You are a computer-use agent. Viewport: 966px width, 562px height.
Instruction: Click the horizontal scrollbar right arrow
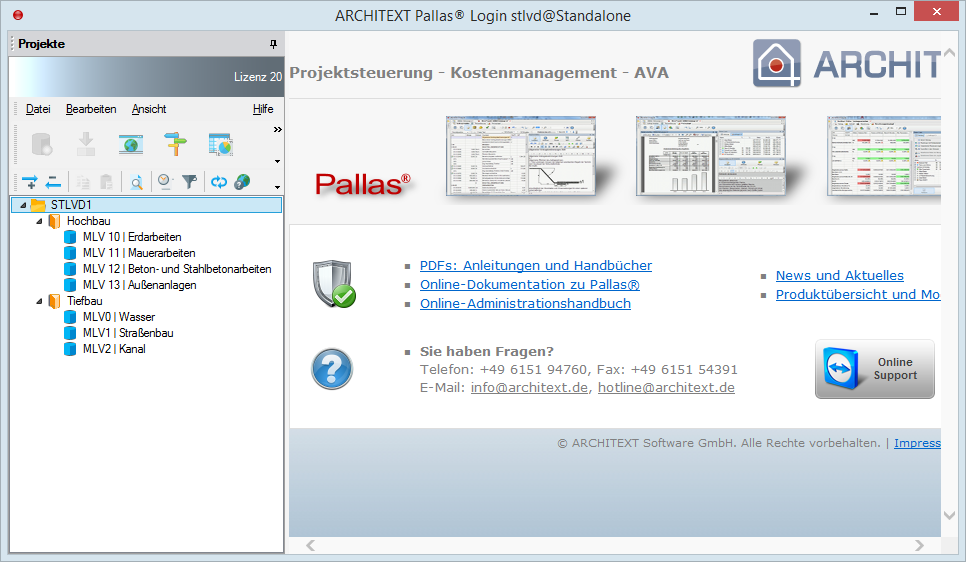point(919,545)
